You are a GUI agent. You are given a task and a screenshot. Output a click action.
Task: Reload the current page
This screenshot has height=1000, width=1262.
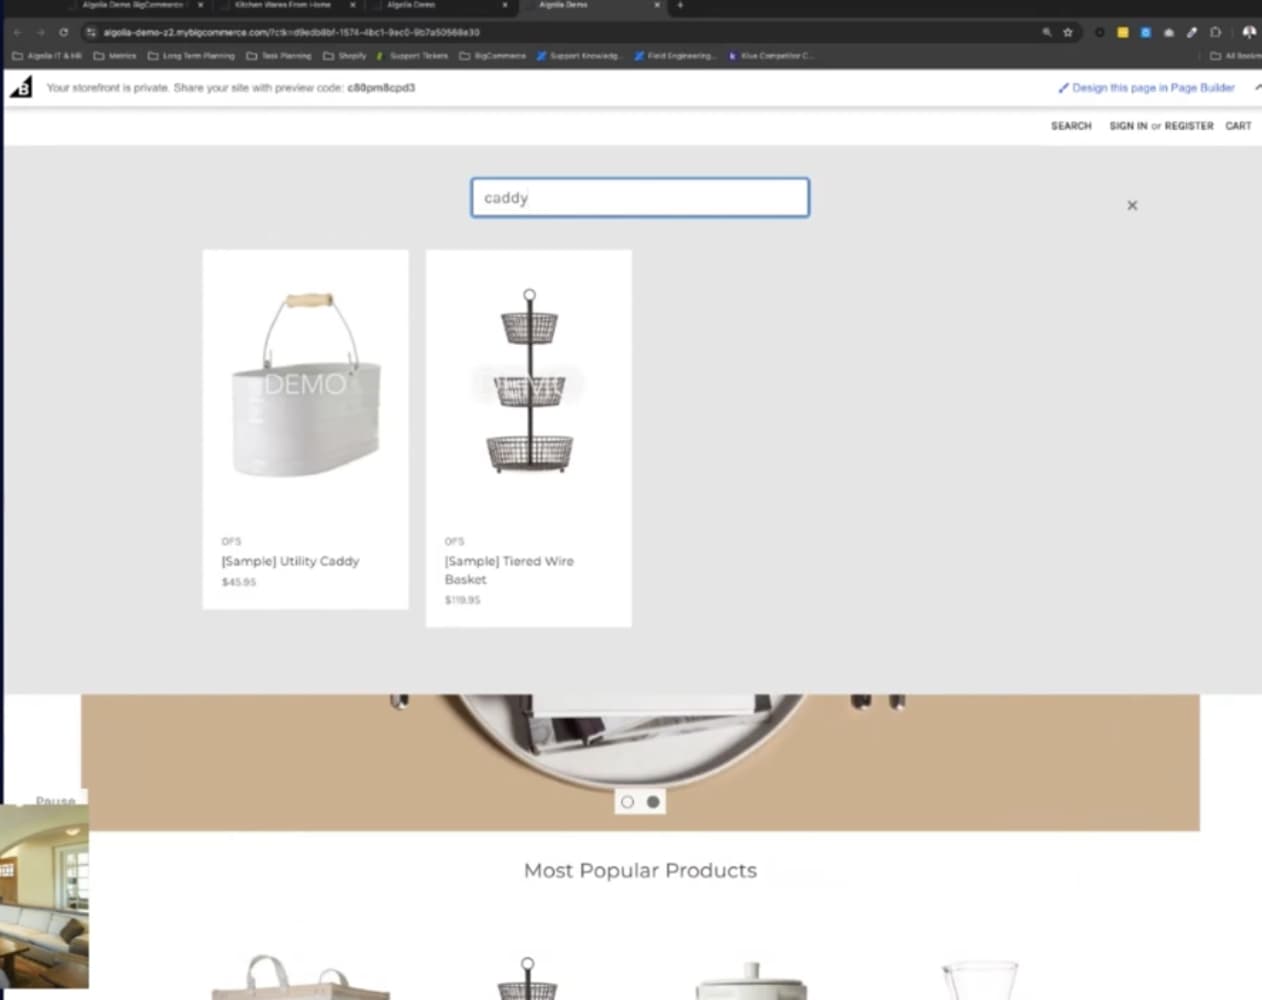(x=63, y=32)
